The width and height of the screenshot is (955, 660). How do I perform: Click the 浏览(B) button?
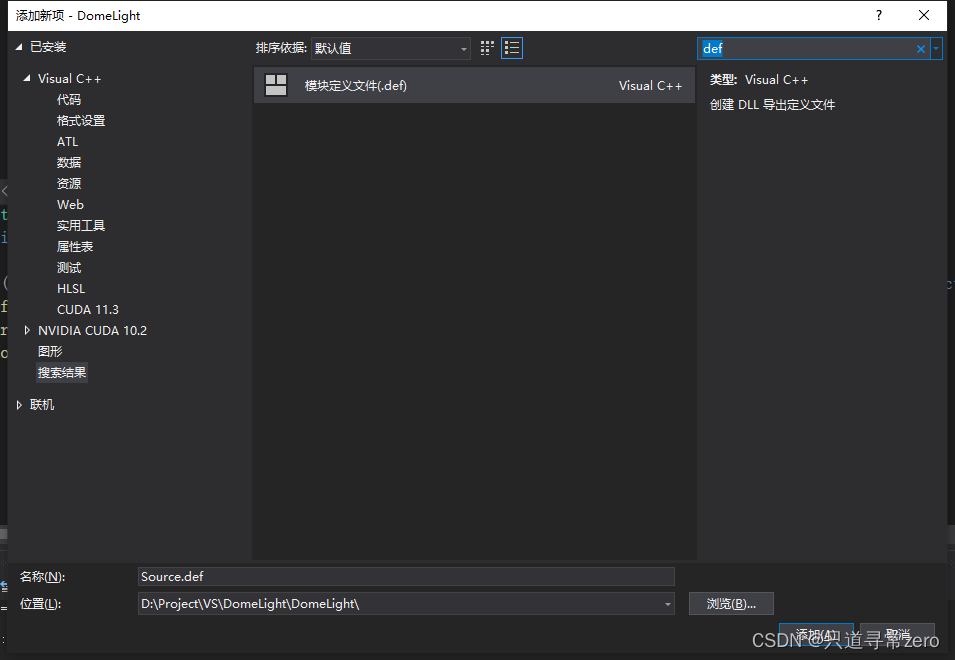tap(731, 603)
